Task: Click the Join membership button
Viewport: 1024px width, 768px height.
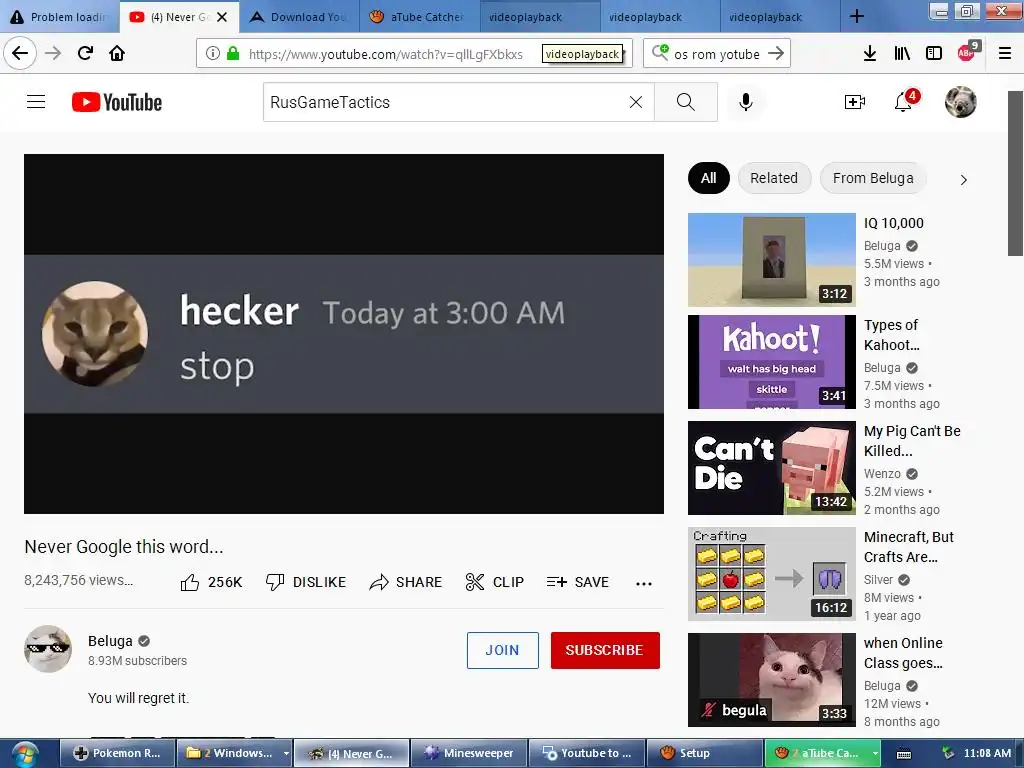Action: [502, 650]
